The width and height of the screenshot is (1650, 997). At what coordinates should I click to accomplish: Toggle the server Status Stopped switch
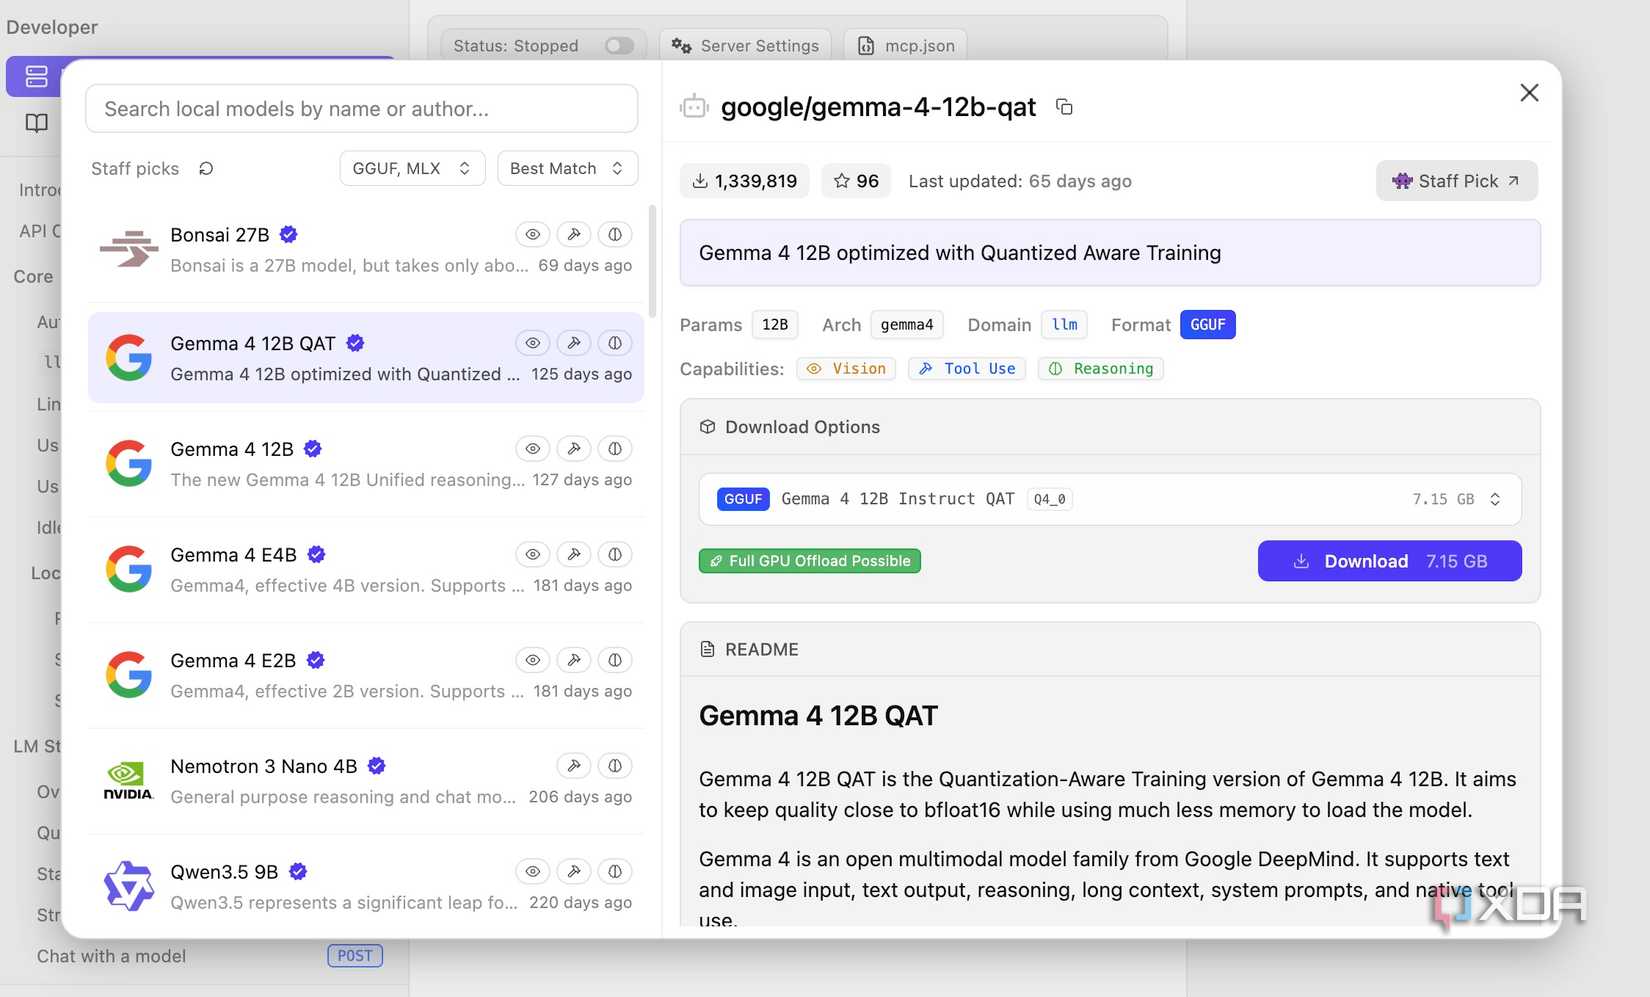pos(619,46)
